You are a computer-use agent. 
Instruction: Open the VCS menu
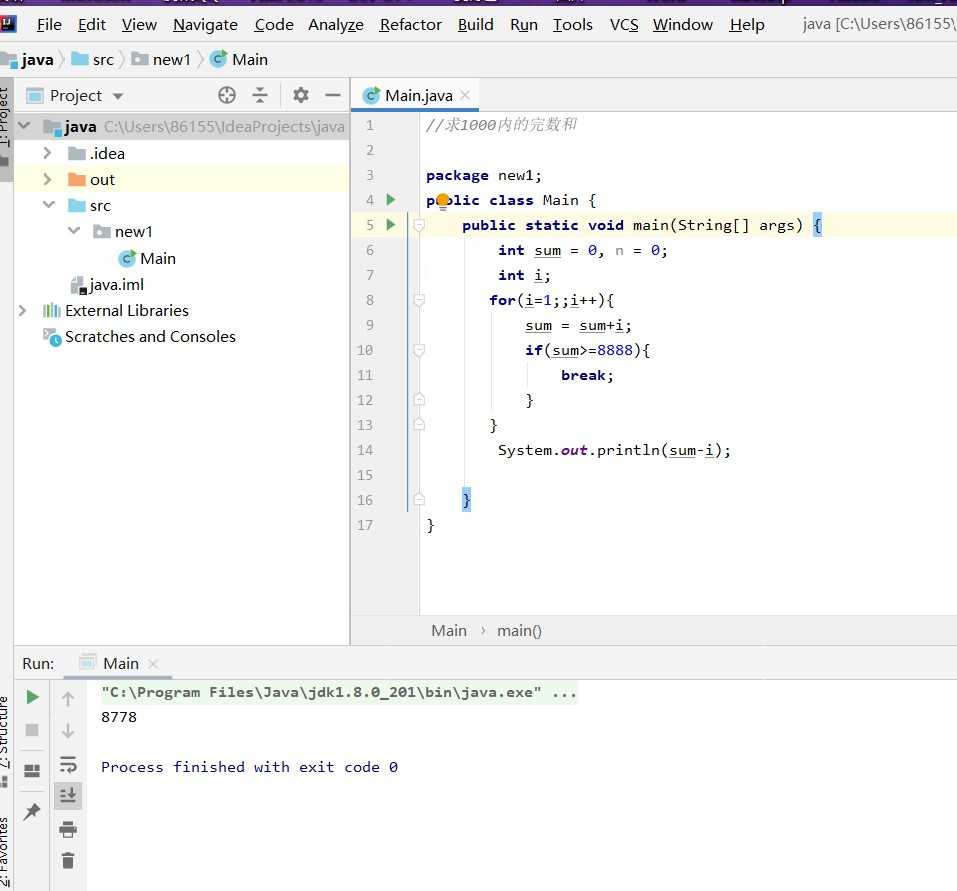point(624,24)
